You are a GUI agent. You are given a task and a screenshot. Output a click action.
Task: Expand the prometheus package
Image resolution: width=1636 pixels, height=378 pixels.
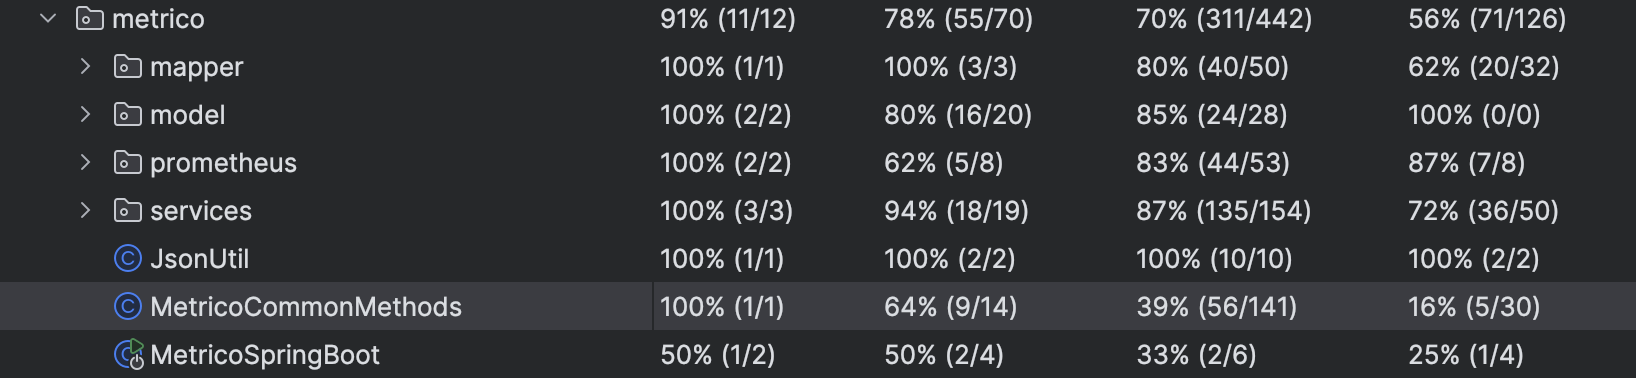(x=86, y=162)
